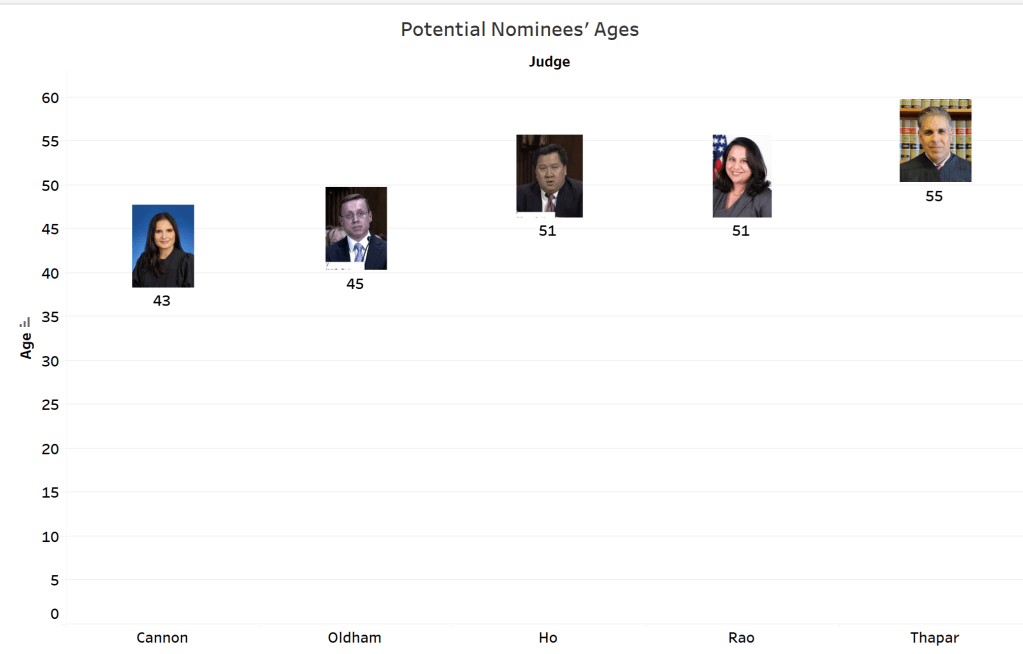
Task: Select the photo mark in the Oldham column
Action: point(356,228)
